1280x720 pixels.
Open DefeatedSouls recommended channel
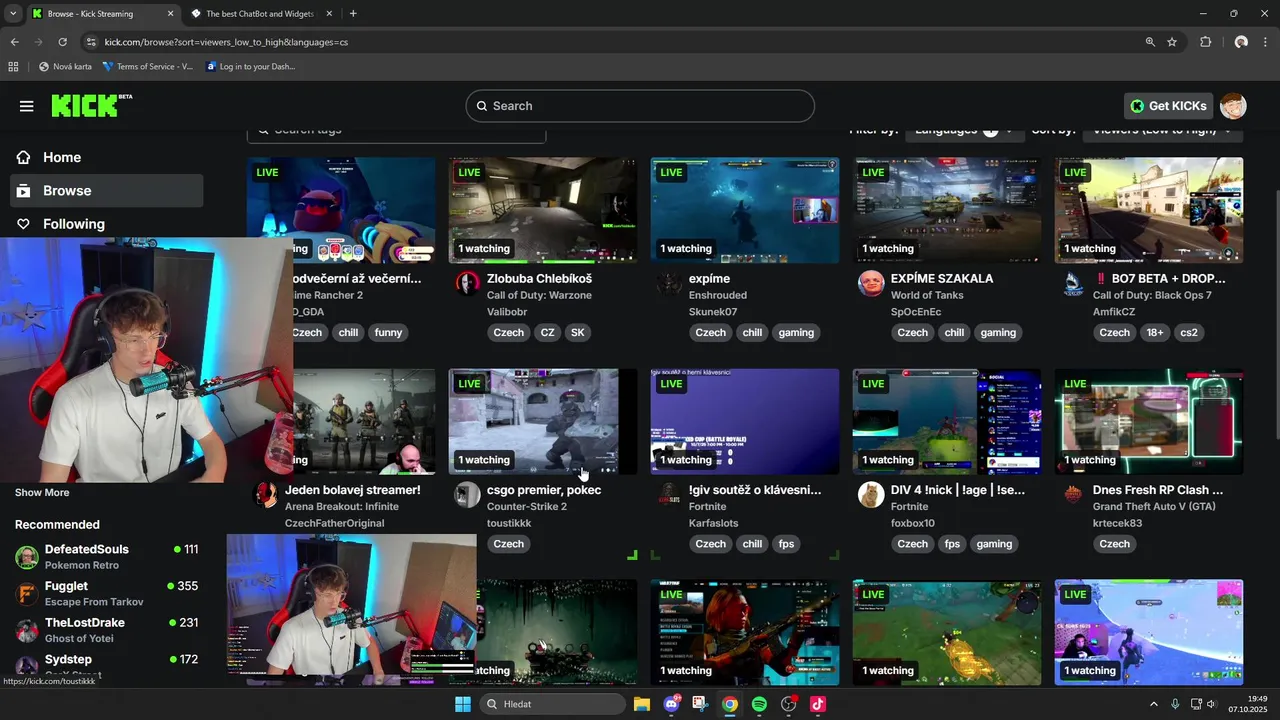coord(106,557)
